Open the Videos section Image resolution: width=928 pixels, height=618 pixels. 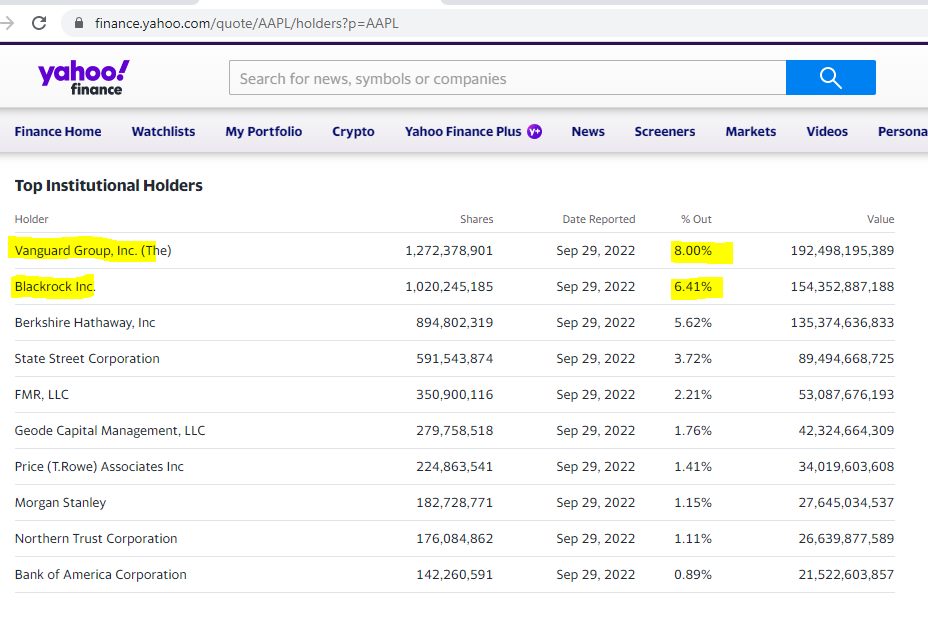point(827,131)
